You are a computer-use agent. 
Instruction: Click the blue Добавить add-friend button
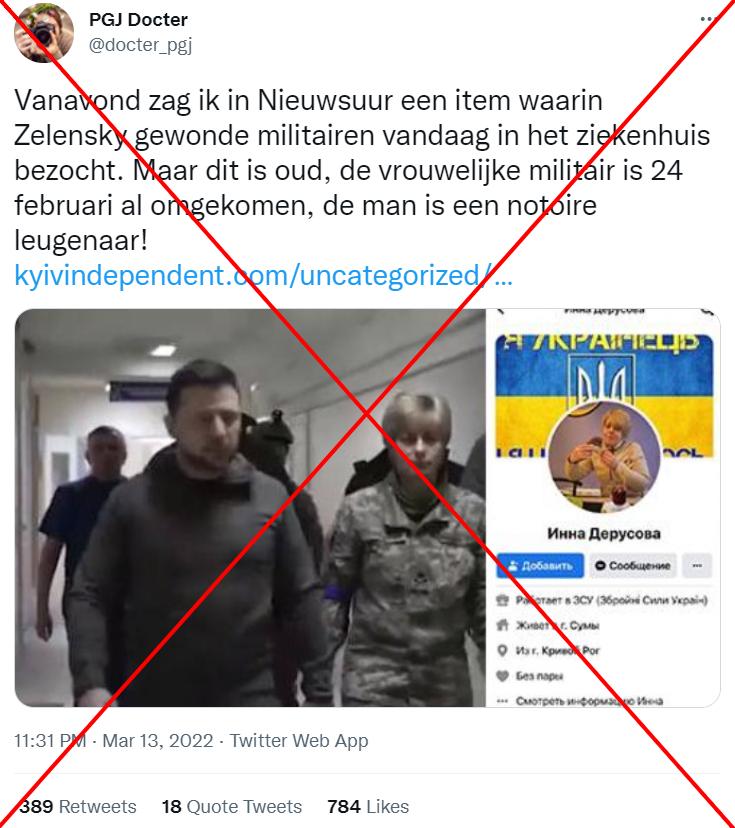click(x=540, y=566)
